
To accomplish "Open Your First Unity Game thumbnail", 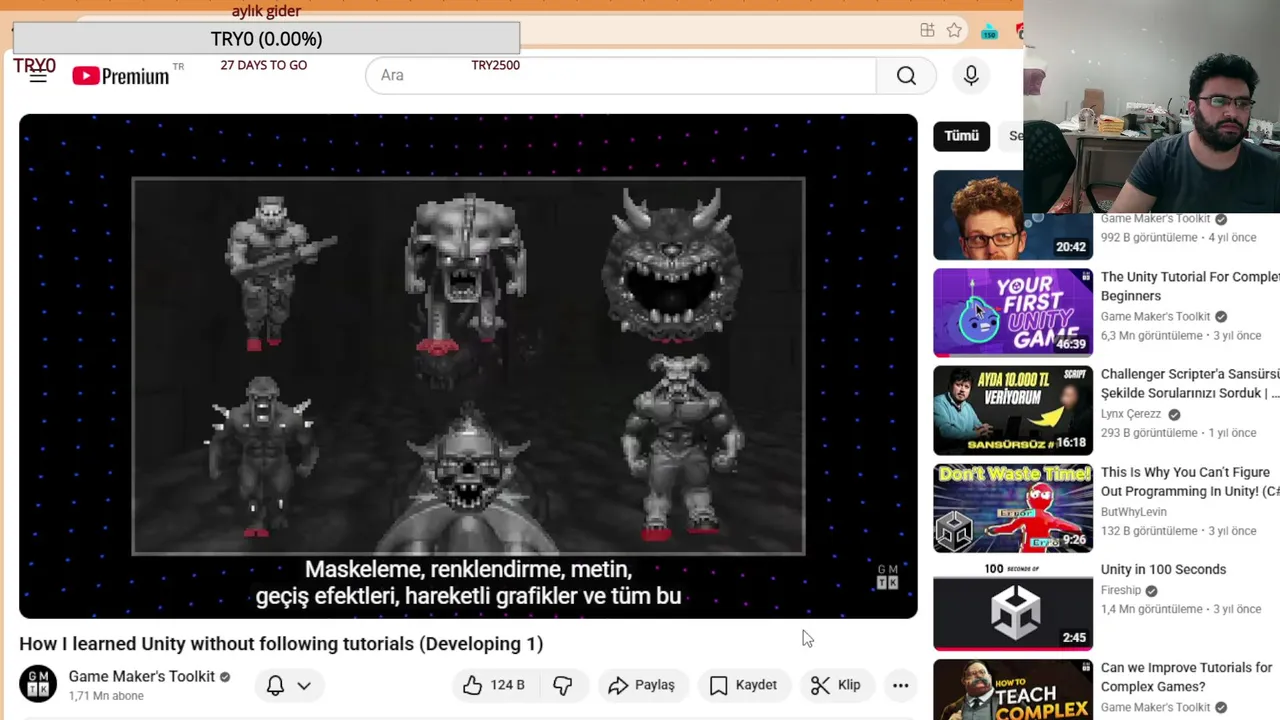I will click(x=1013, y=312).
